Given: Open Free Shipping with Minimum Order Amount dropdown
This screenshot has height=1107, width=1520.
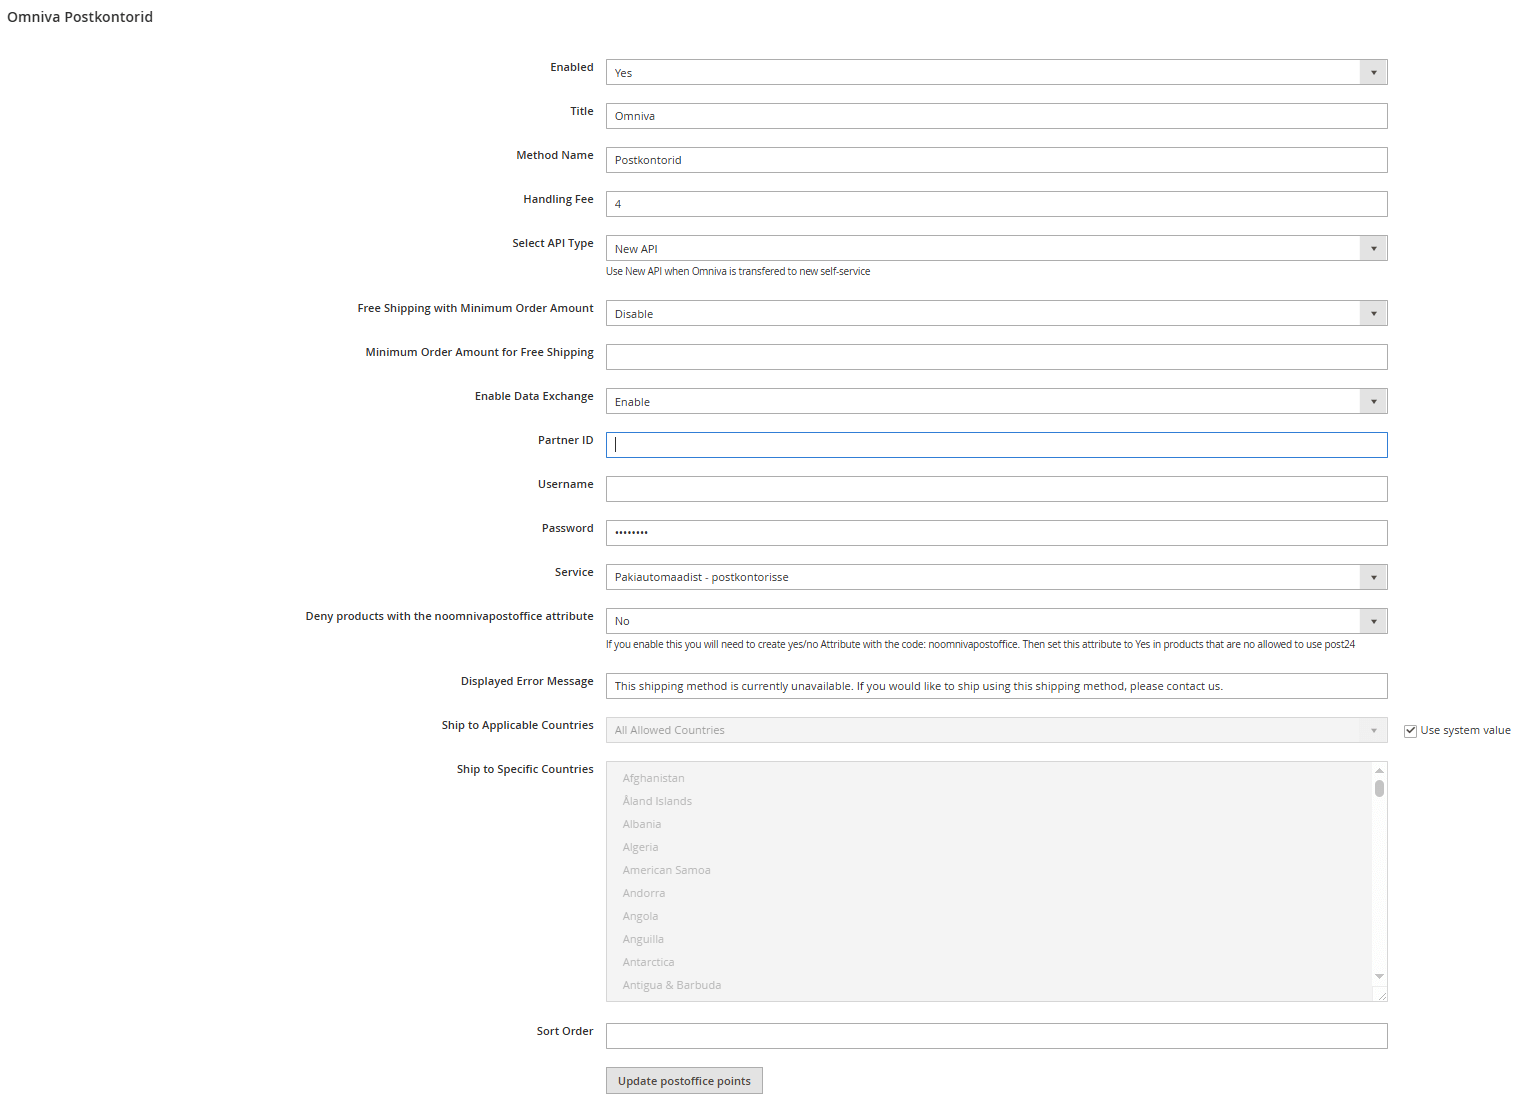Looking at the screenshot, I should pos(996,313).
